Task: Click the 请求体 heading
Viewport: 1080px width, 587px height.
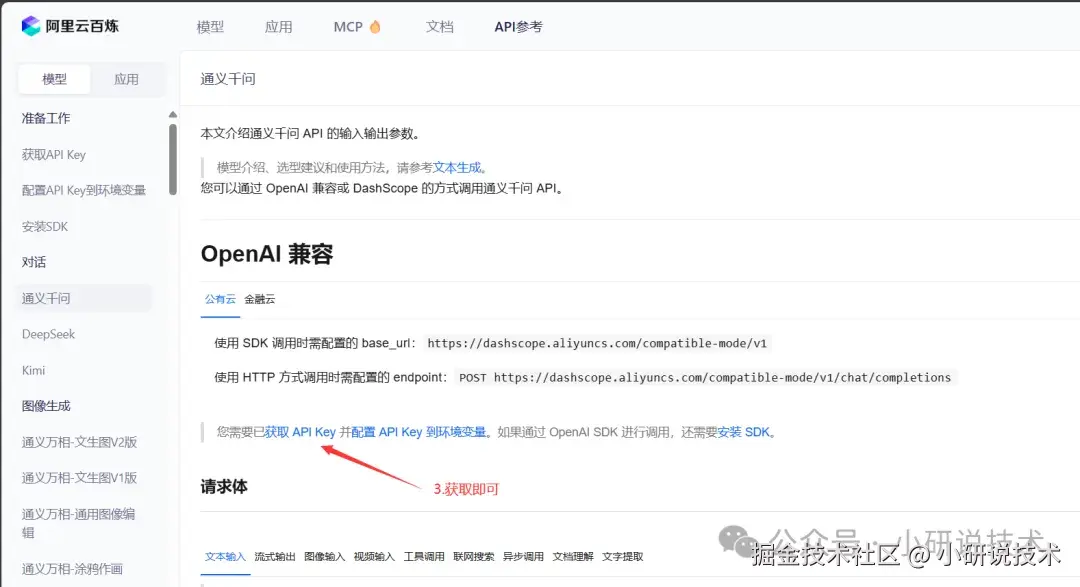Action: tap(224, 486)
